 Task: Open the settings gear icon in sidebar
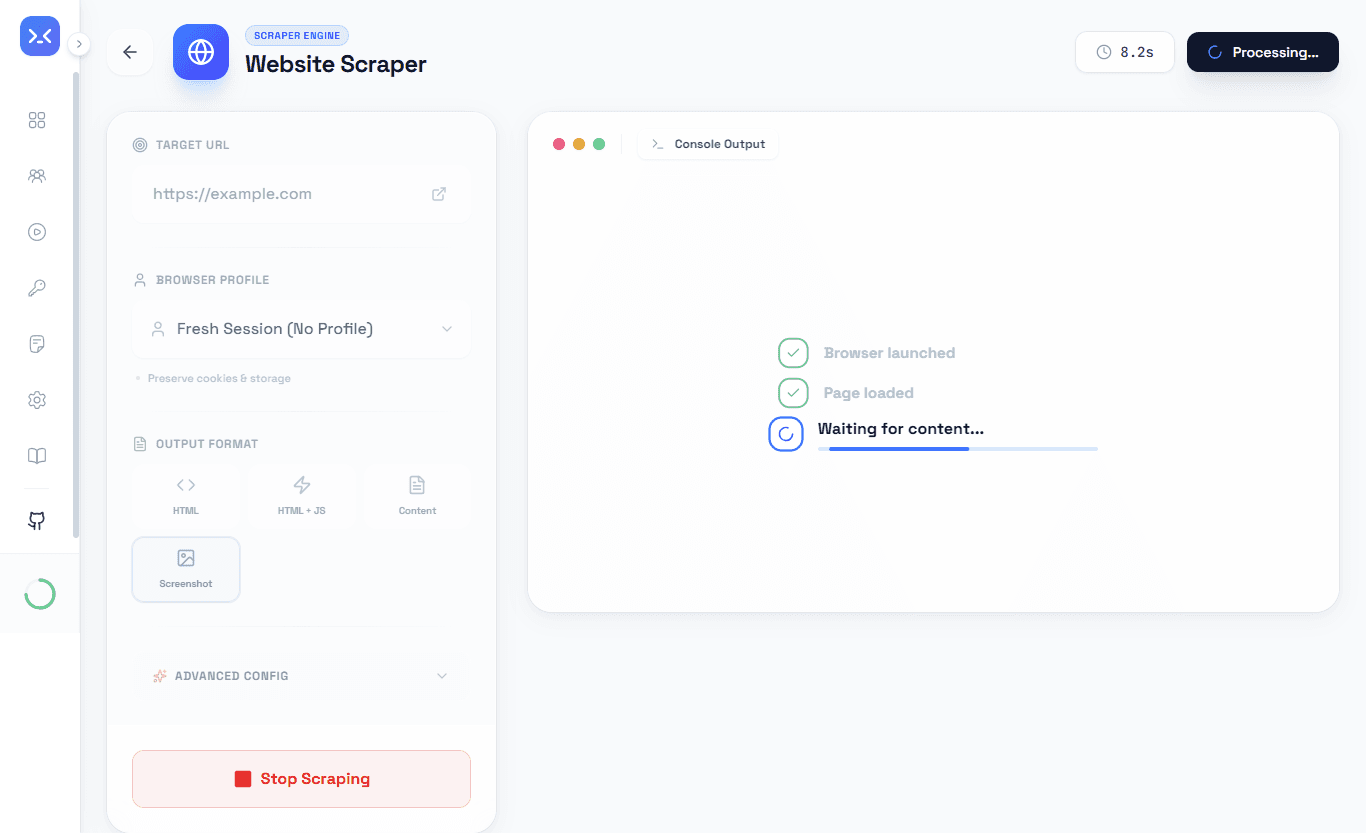37,400
